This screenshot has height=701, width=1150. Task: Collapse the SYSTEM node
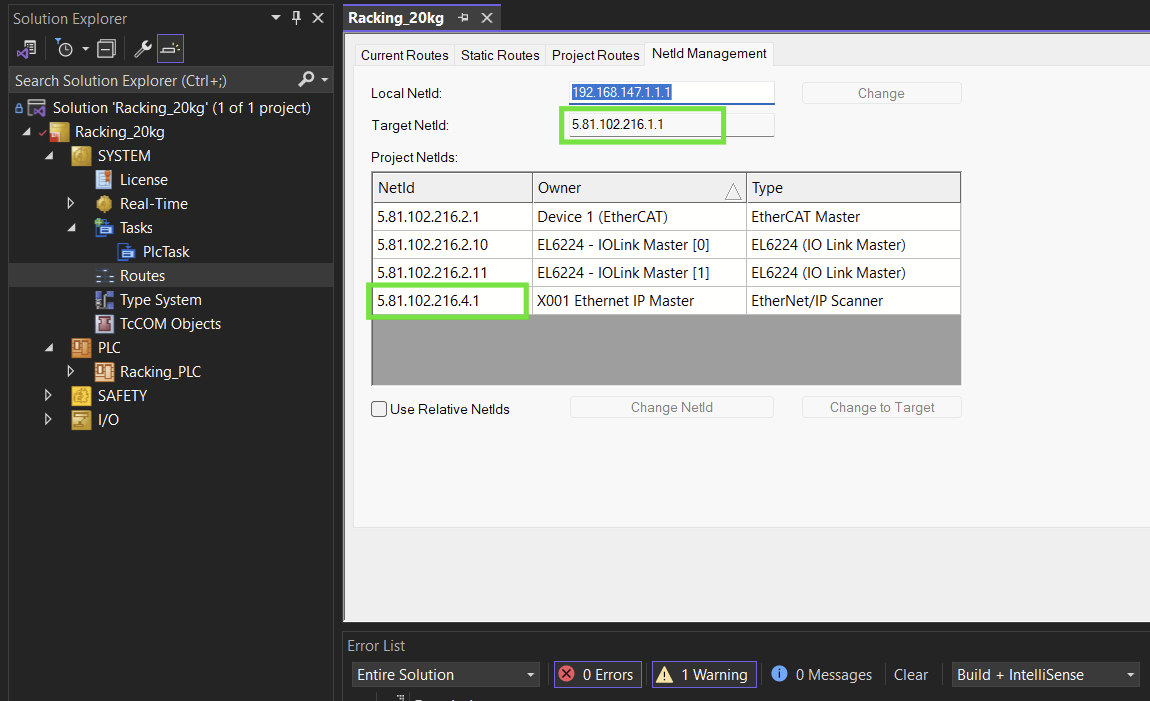49,156
